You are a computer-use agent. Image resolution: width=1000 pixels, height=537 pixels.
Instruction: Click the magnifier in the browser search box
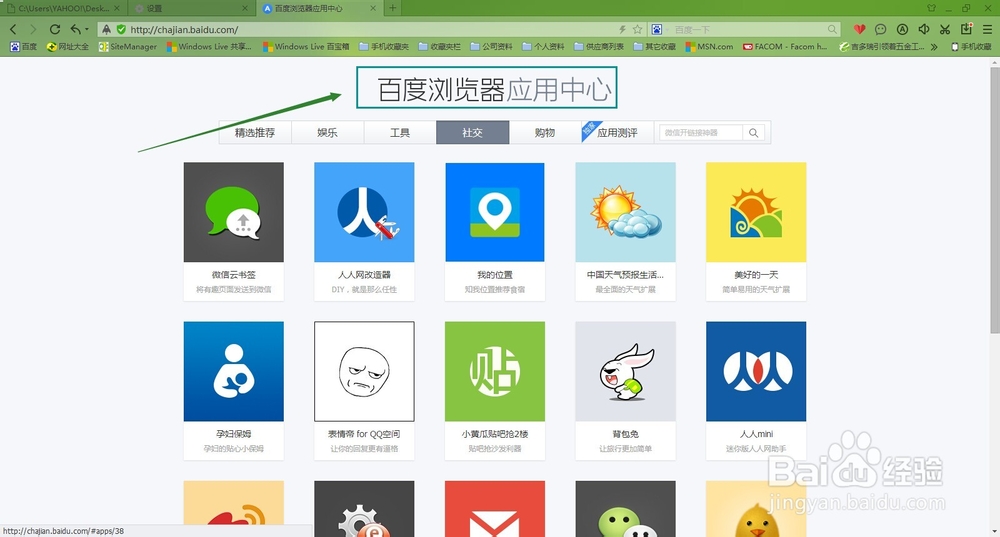(x=832, y=29)
